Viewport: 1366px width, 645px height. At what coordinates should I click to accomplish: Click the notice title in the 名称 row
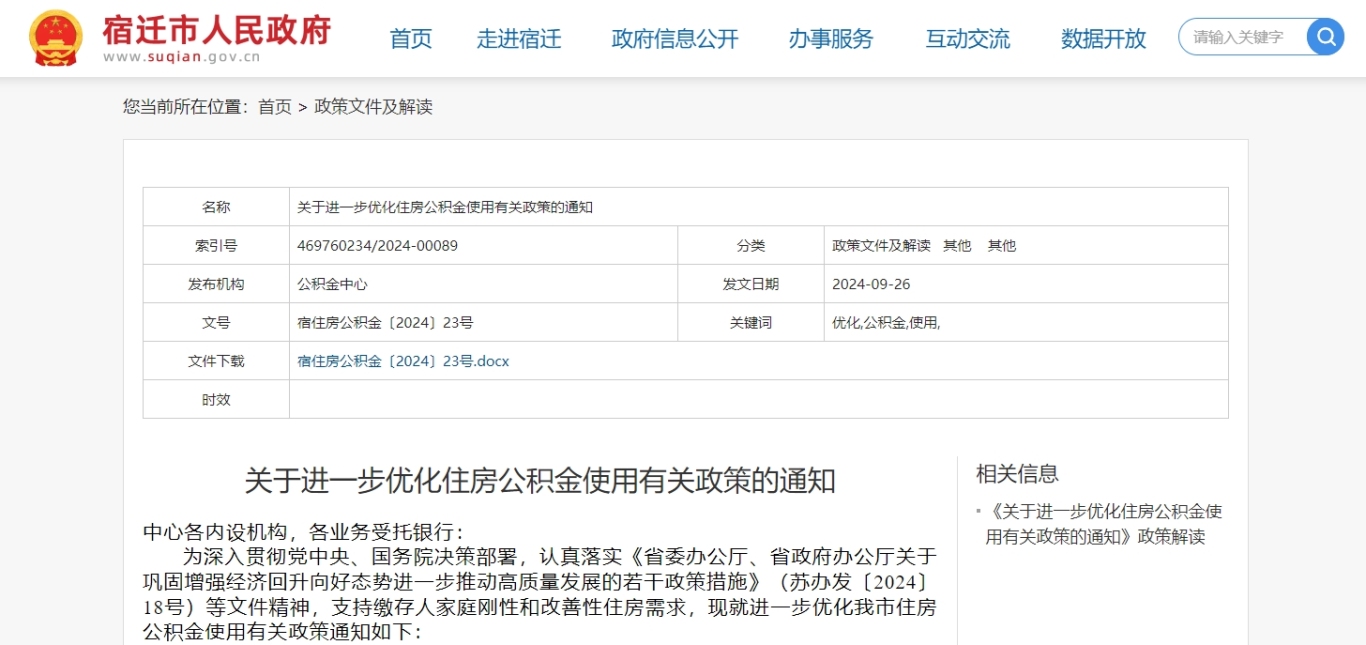coord(445,207)
